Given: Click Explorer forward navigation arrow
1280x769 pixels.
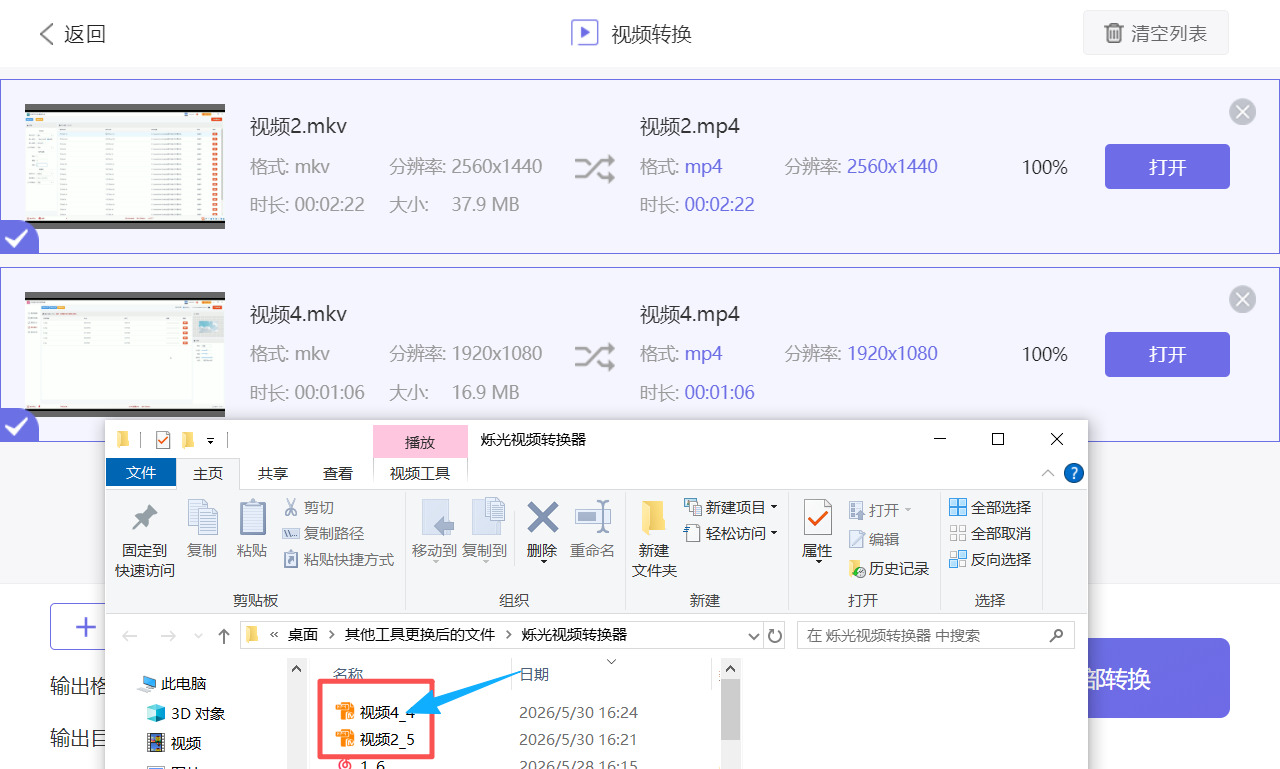Looking at the screenshot, I should click(167, 635).
